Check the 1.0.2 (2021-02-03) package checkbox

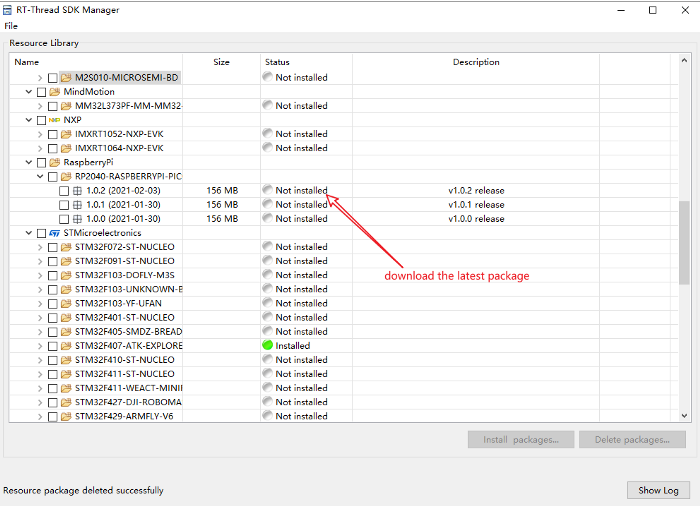64,191
